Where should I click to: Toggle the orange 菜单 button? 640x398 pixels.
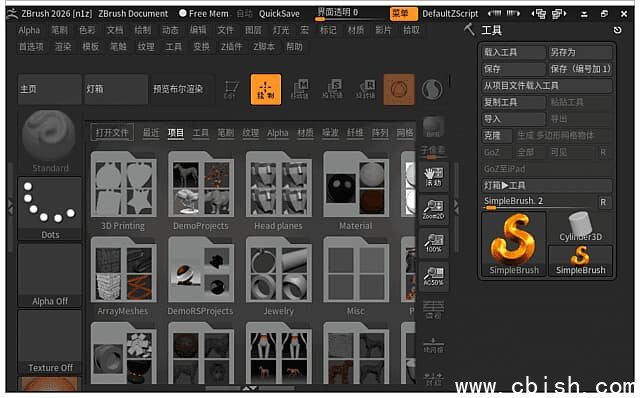pos(403,13)
